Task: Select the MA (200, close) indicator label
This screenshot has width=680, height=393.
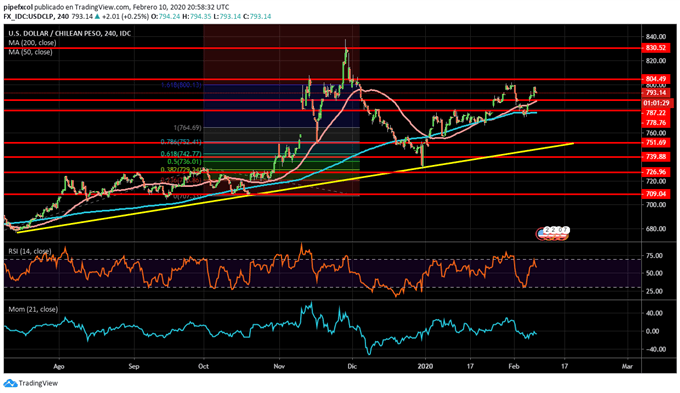Action: tap(32, 43)
